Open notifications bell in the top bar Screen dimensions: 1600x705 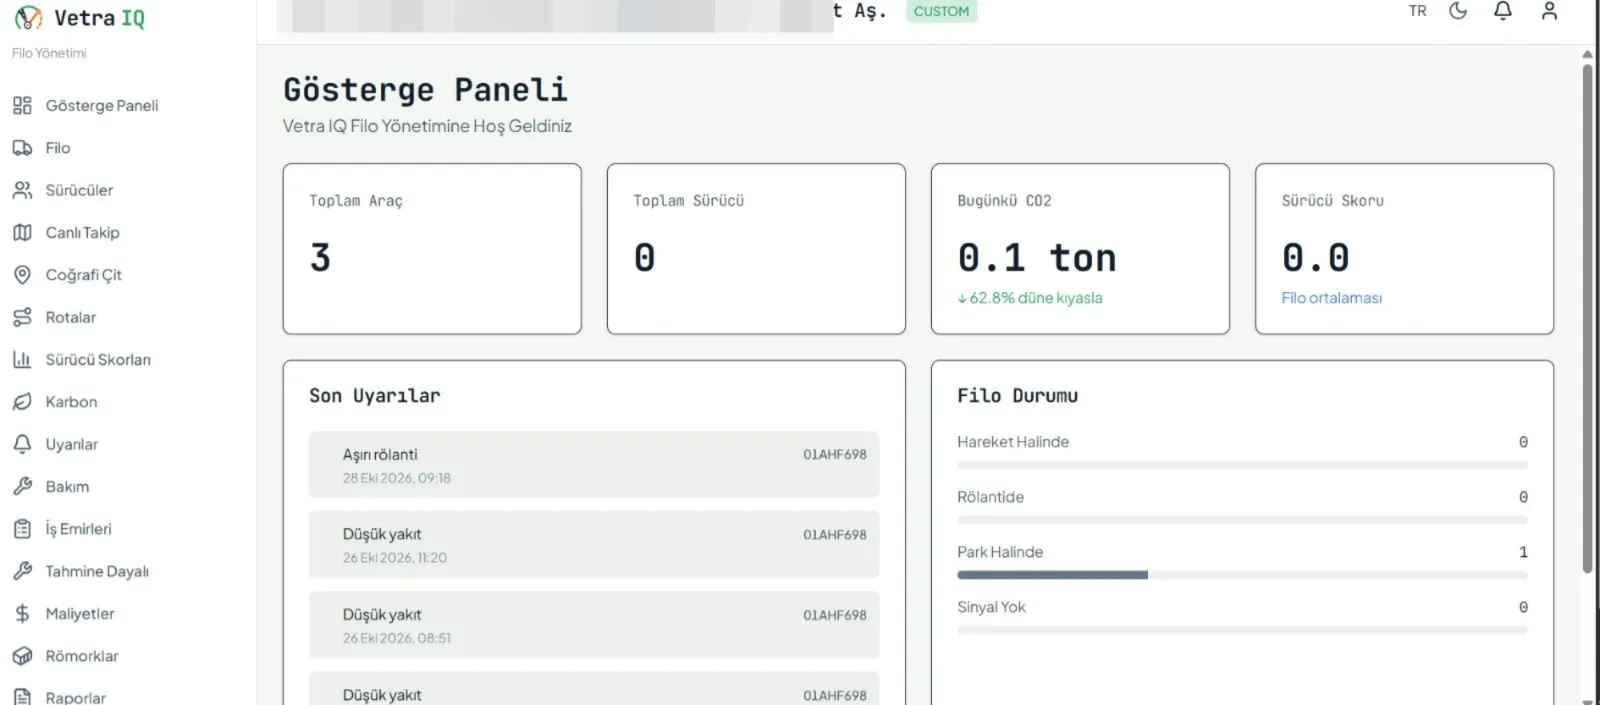[1503, 11]
